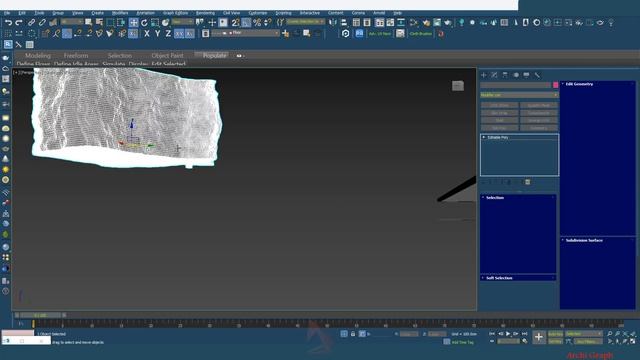Select the Unlink Selection icon
Screen dimensions: 640x360
click(42, 23)
